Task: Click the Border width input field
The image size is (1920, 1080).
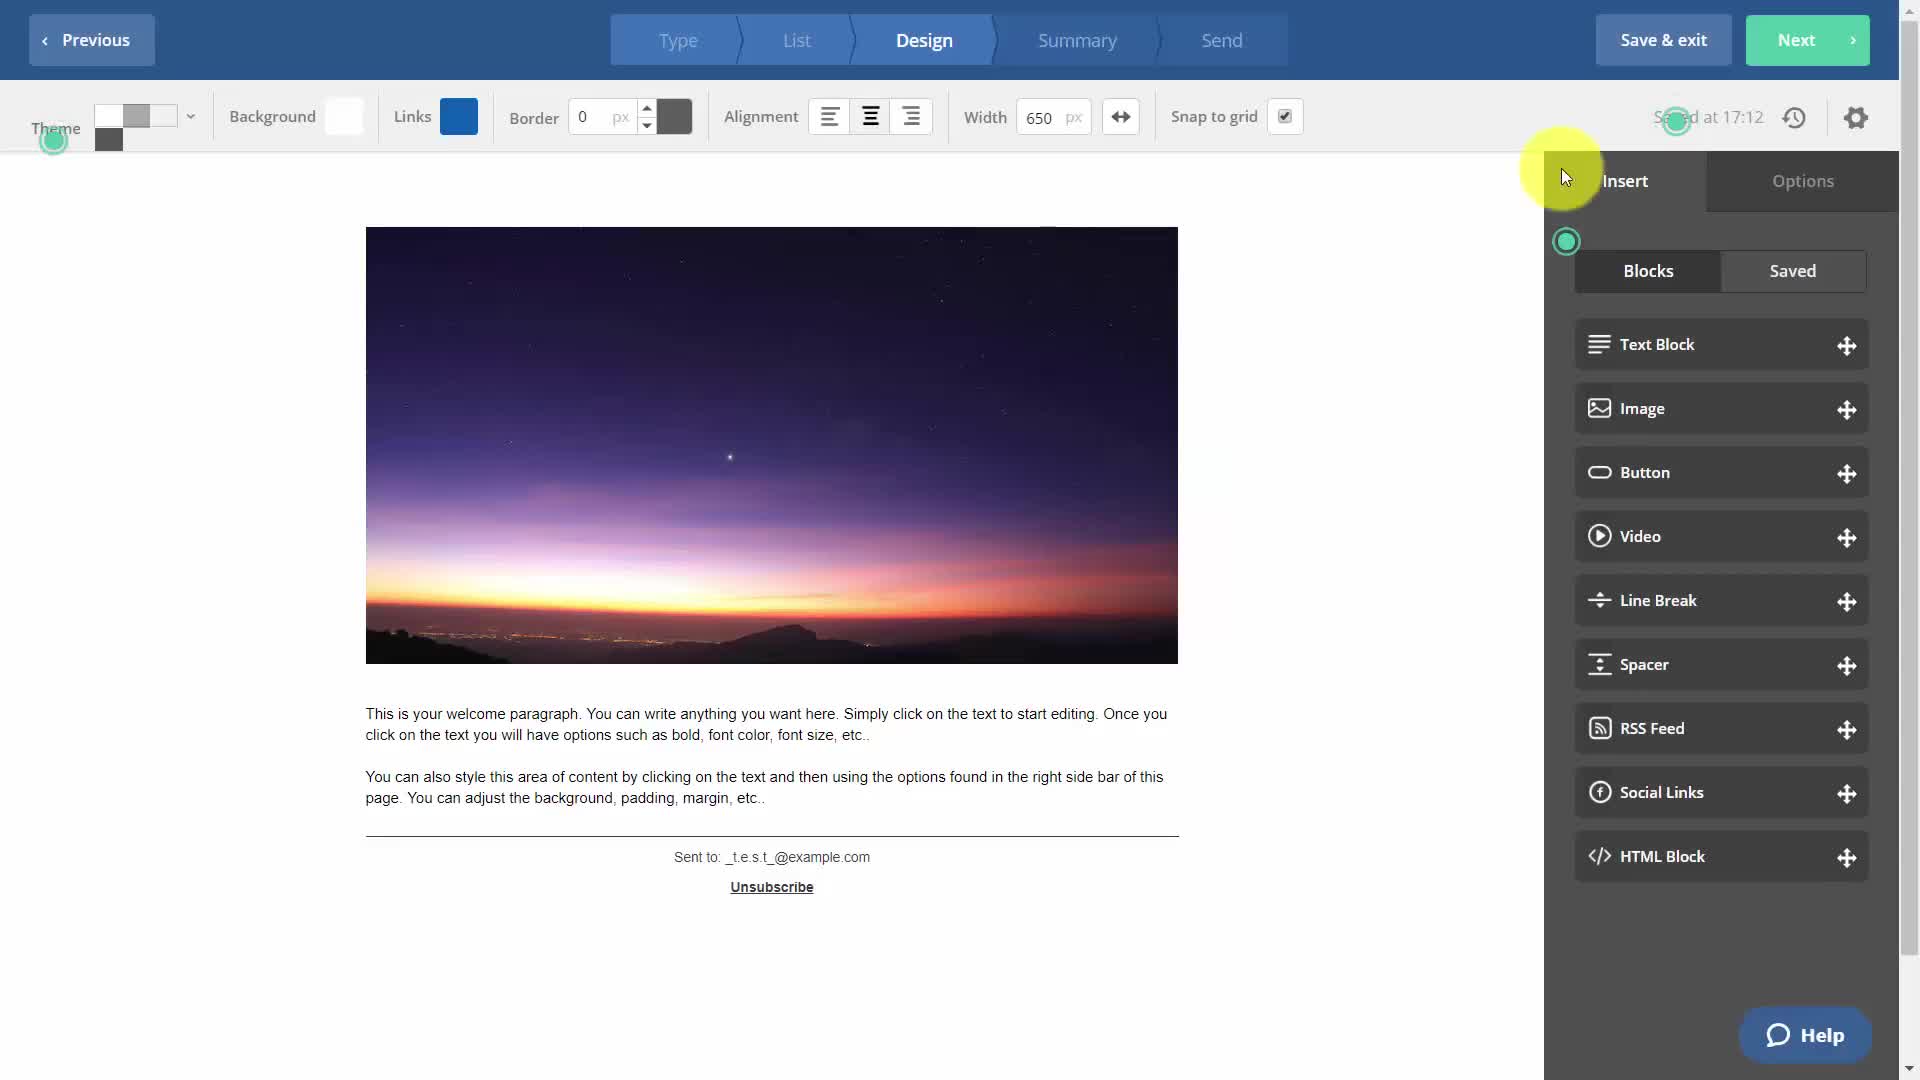Action: pyautogui.click(x=602, y=117)
